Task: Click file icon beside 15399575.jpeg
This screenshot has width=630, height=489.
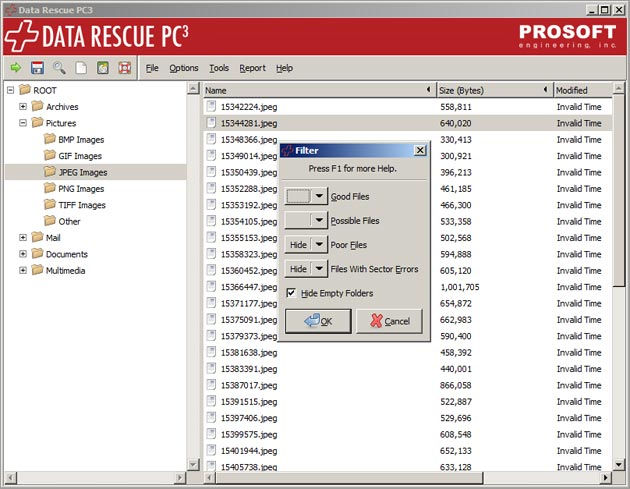Action: (211, 434)
